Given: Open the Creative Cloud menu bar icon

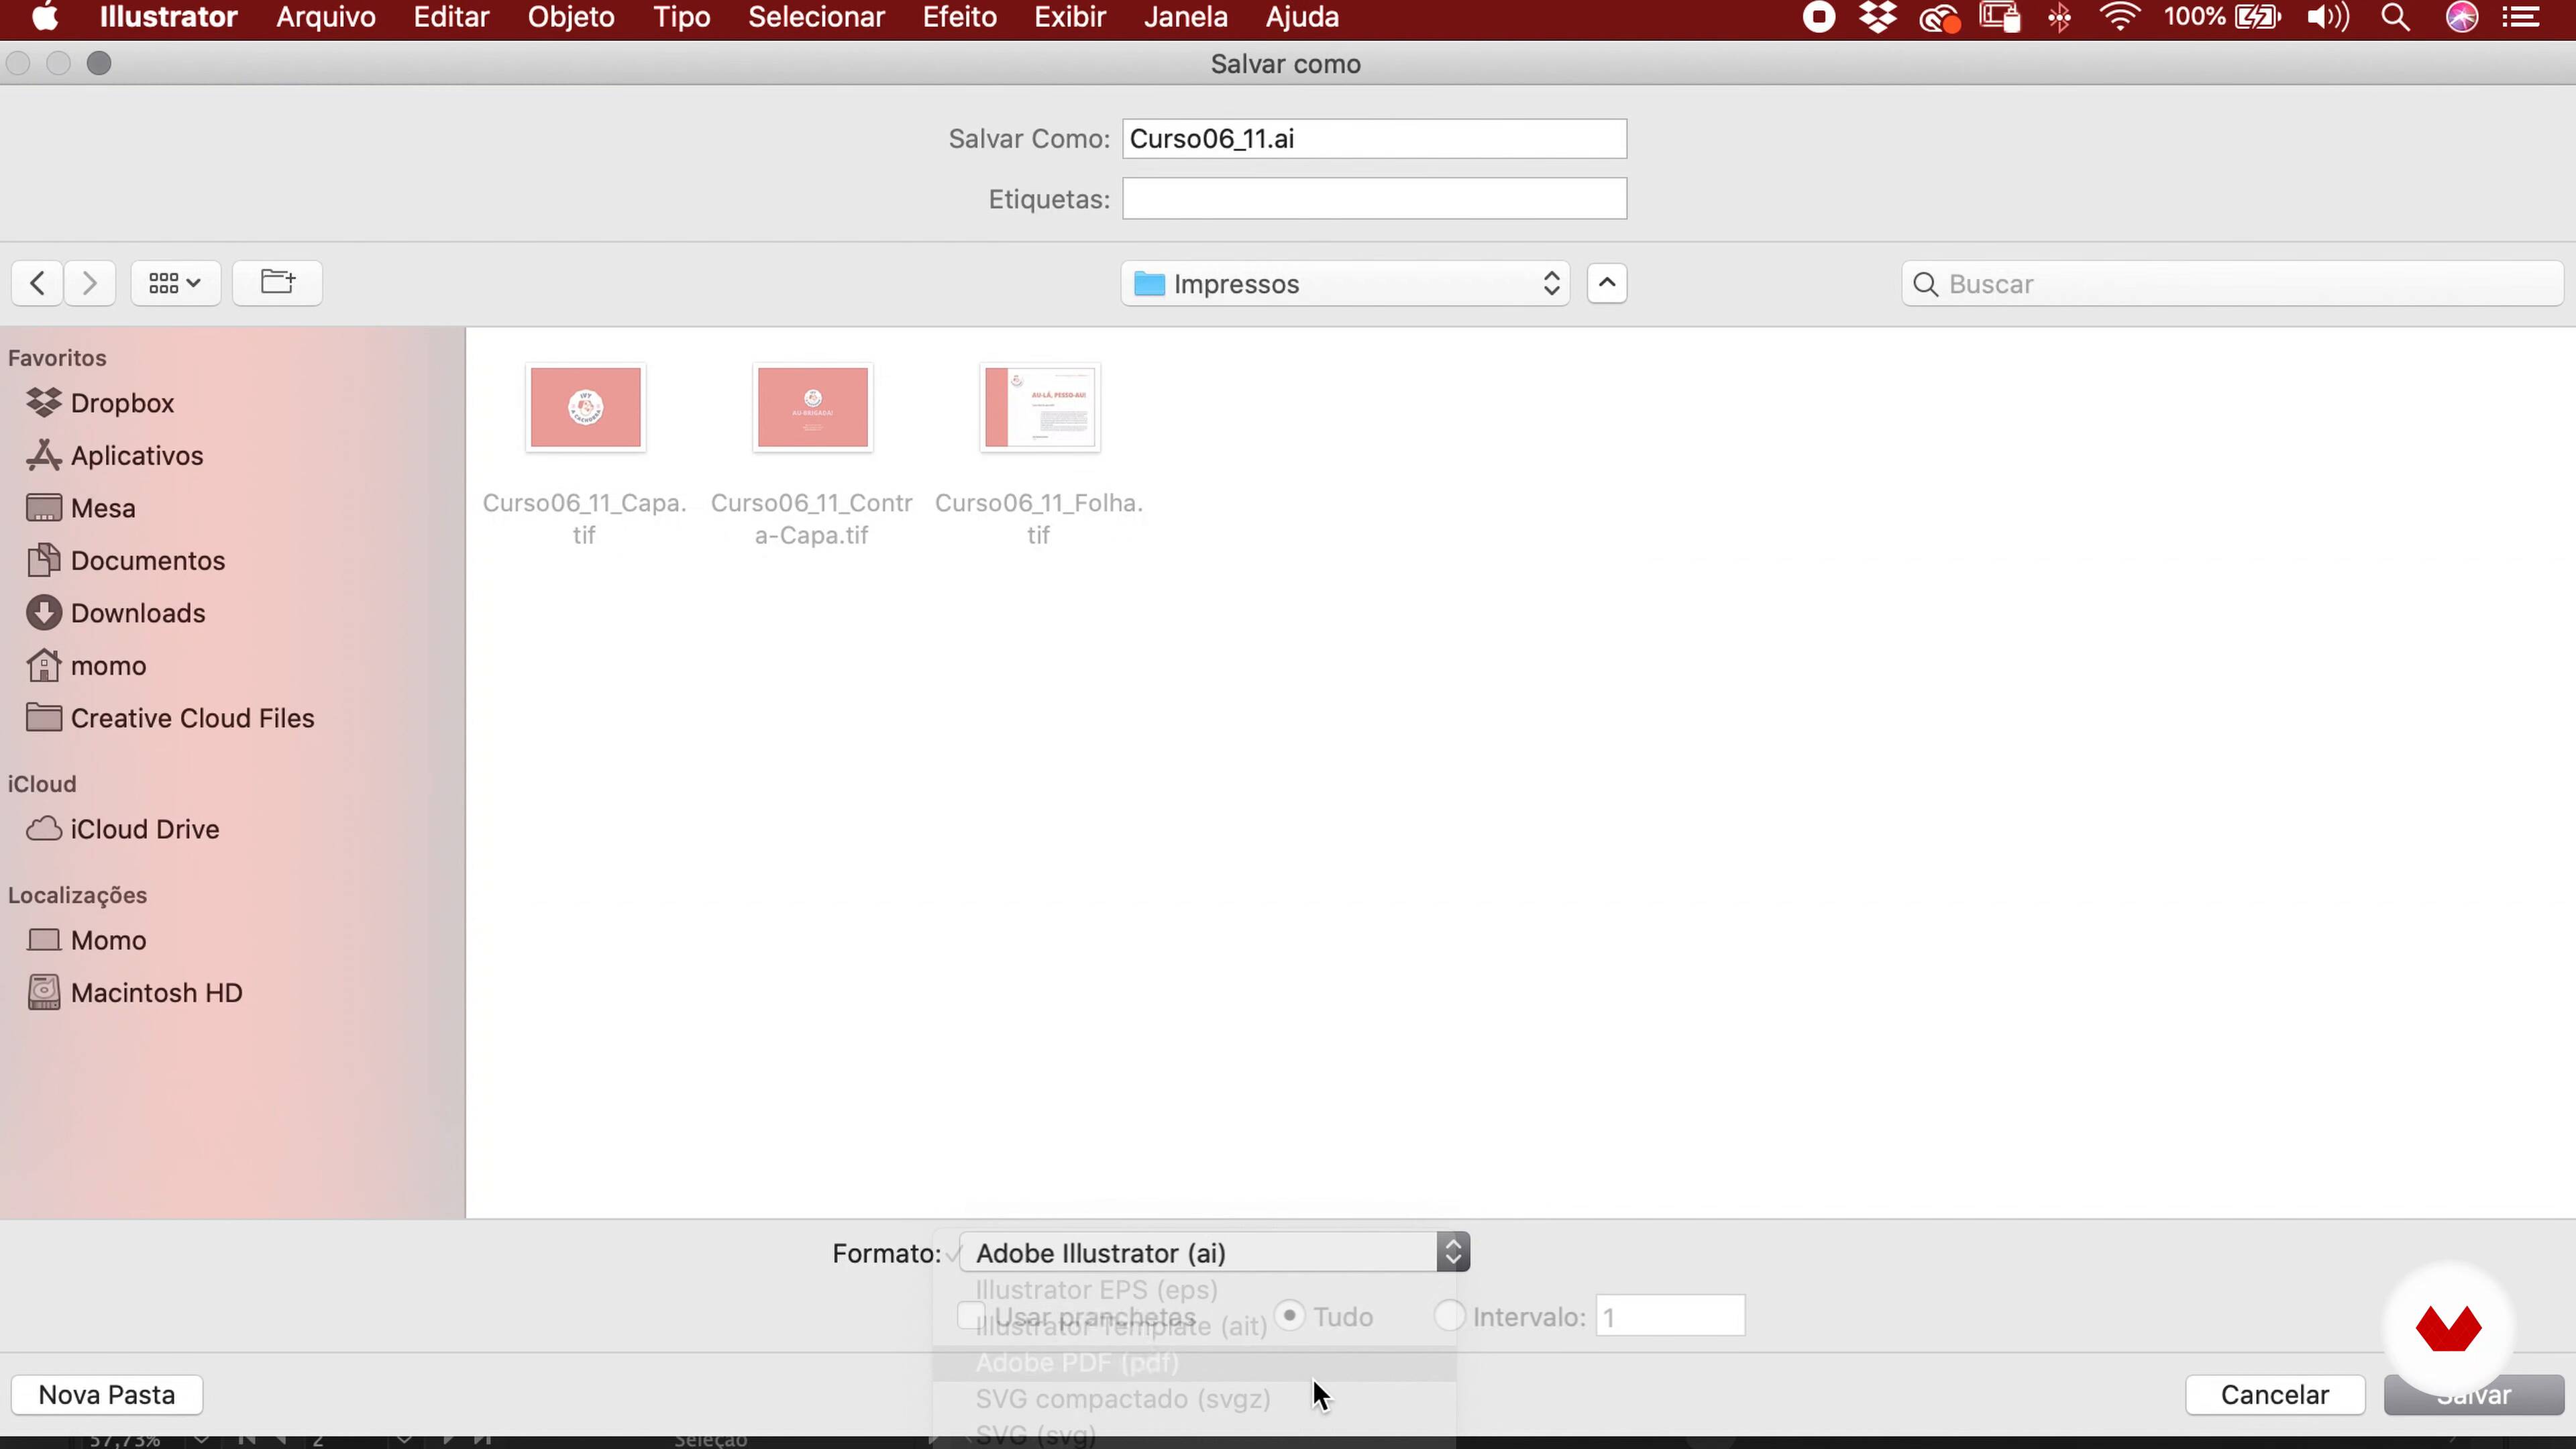Looking at the screenshot, I should [1939, 17].
